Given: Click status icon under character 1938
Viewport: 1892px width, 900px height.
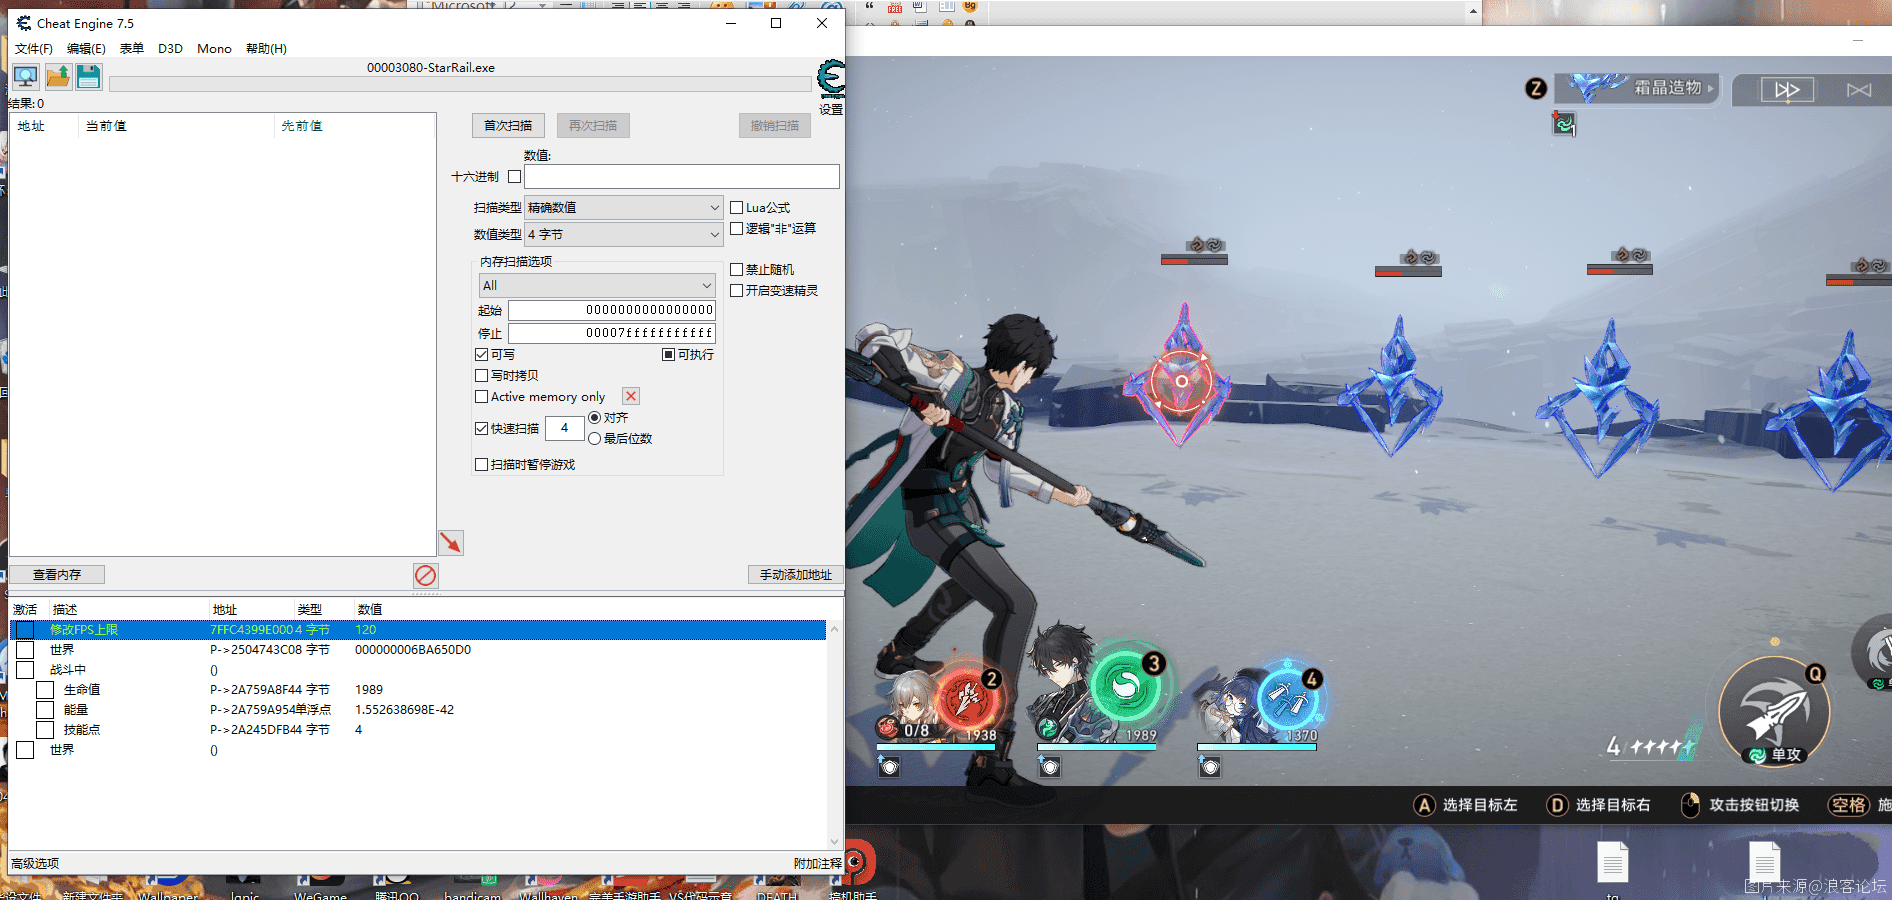Looking at the screenshot, I should [889, 766].
